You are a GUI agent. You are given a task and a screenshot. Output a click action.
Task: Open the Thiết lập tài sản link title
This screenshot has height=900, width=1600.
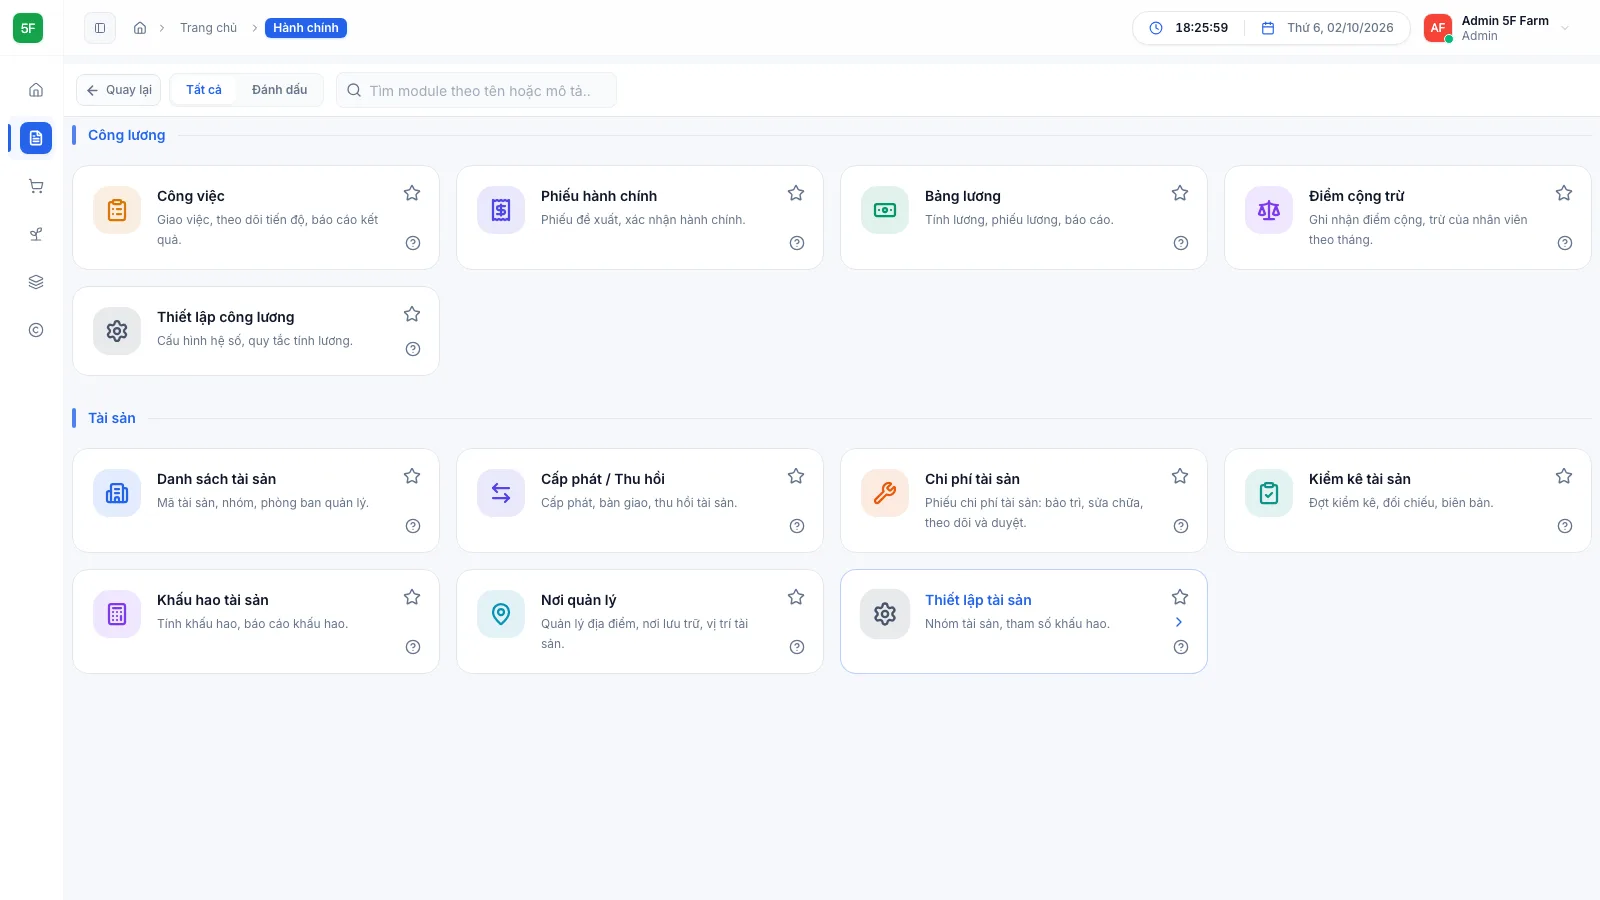[x=978, y=600]
